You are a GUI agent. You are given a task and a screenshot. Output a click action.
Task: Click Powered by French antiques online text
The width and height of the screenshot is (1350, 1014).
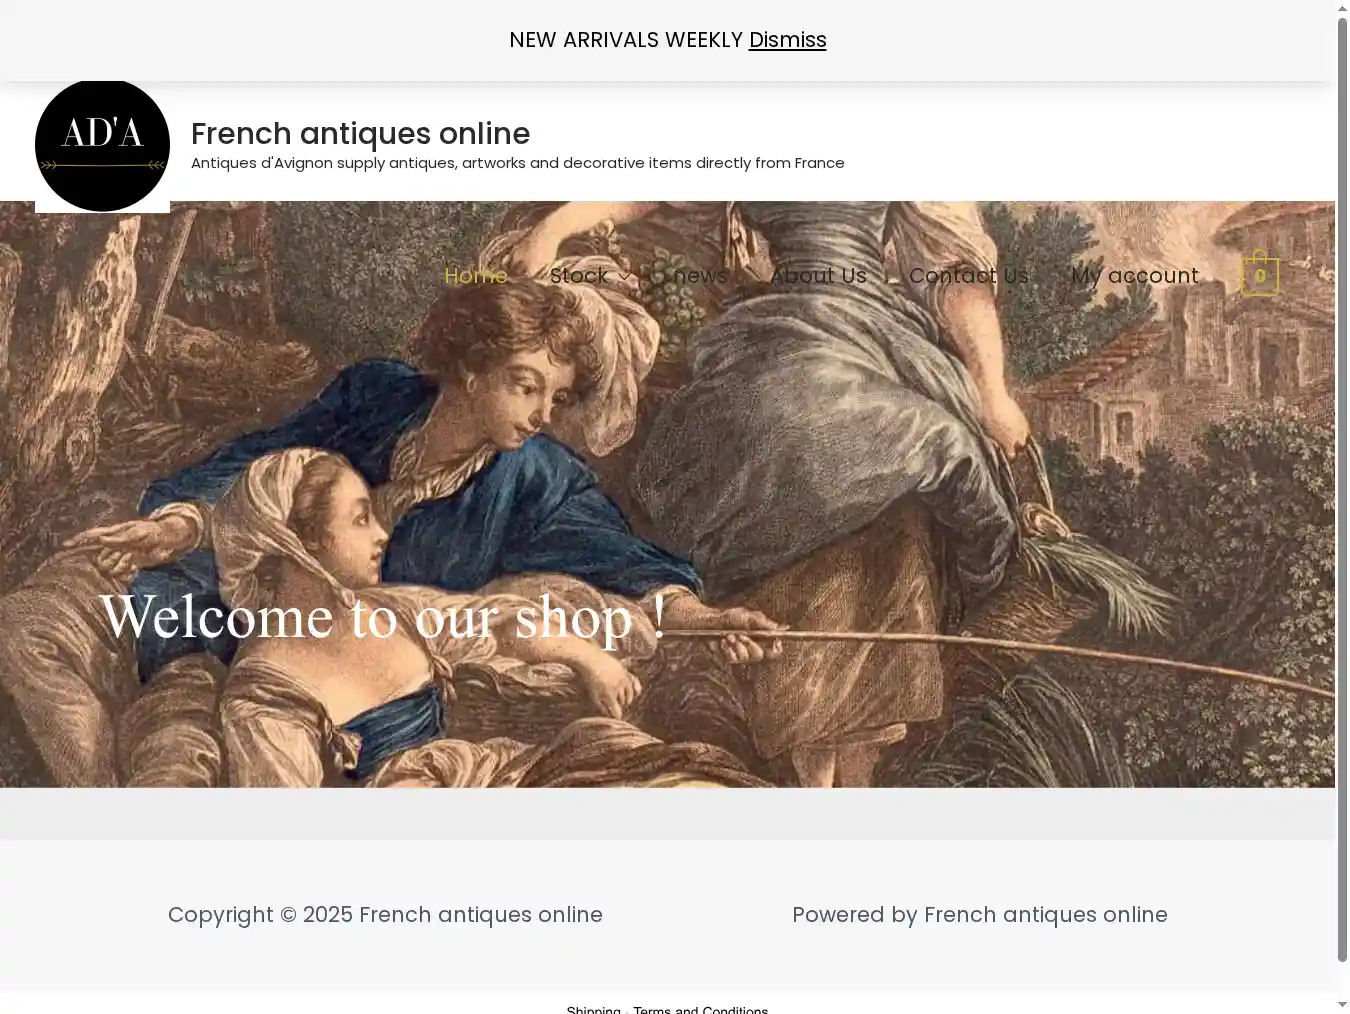tap(980, 914)
